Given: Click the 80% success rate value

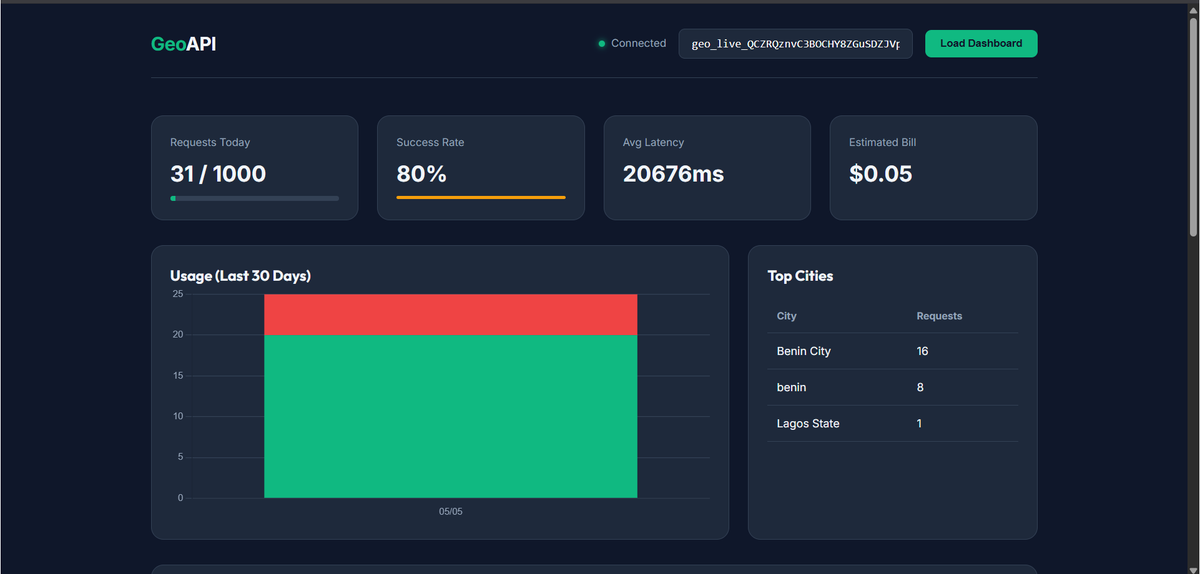Looking at the screenshot, I should tap(421, 174).
